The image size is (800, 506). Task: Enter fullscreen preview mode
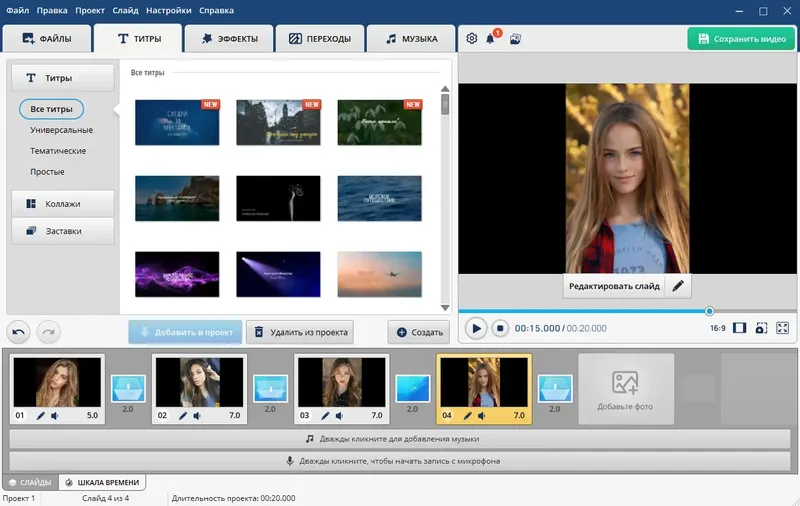click(x=783, y=328)
